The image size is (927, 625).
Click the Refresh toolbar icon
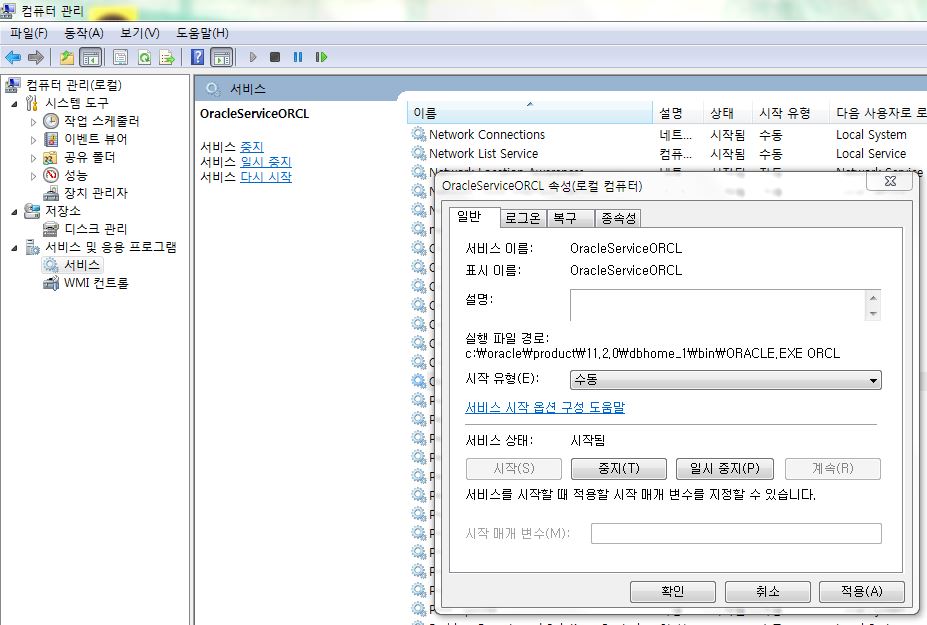[144, 57]
